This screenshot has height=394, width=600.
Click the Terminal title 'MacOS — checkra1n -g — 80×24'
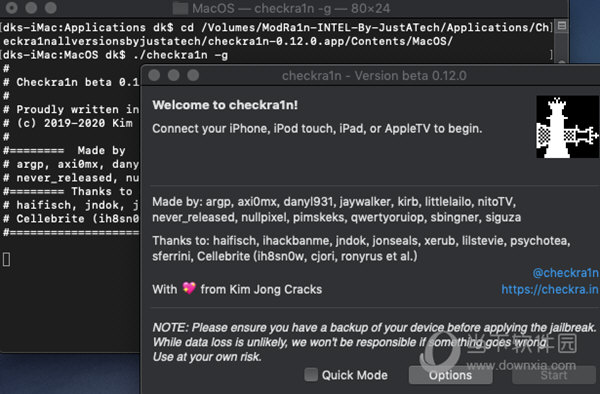291,8
